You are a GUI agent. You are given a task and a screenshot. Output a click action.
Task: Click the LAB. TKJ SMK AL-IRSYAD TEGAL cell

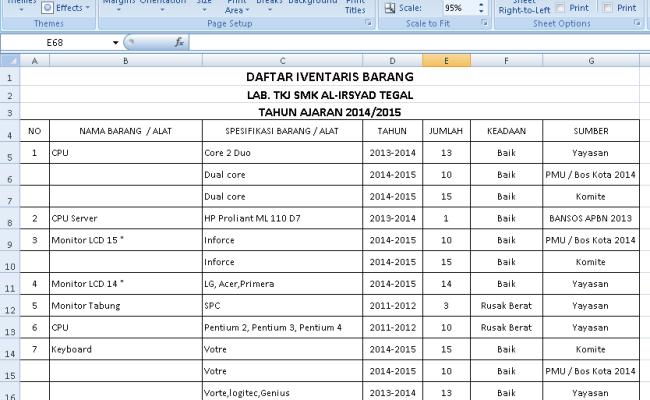coord(330,95)
